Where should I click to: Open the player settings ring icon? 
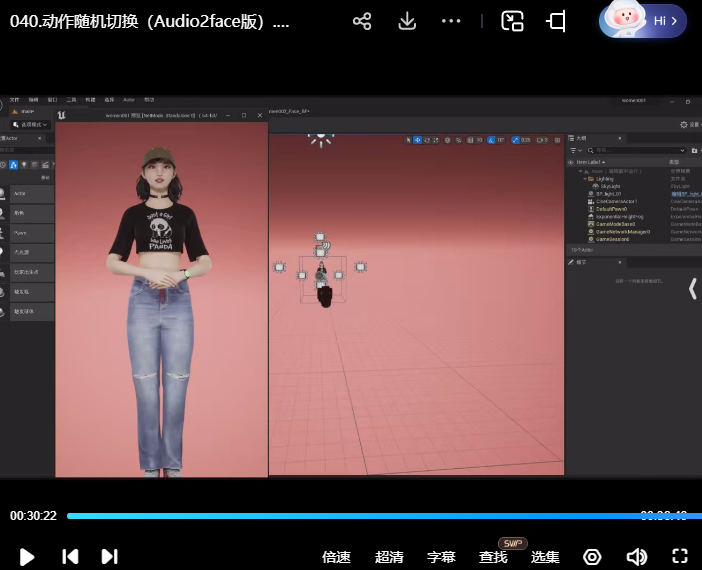[x=592, y=557]
